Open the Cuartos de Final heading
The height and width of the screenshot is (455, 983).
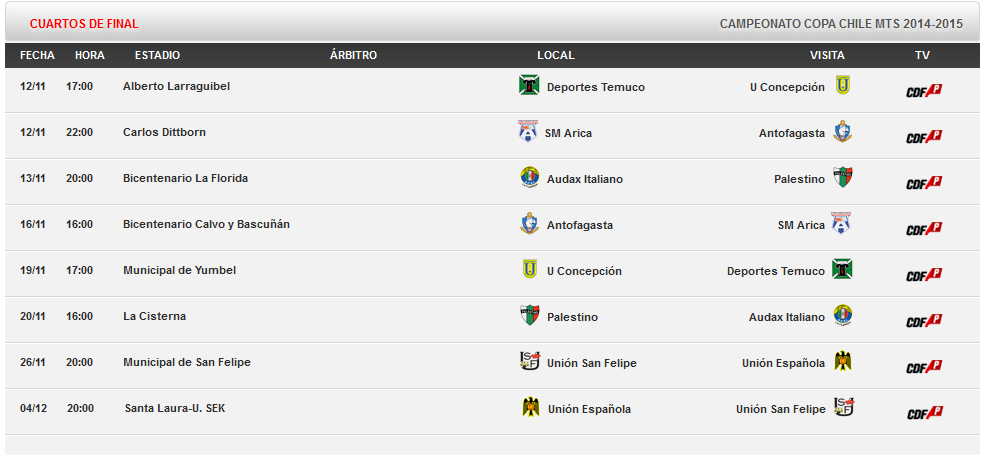84,24
